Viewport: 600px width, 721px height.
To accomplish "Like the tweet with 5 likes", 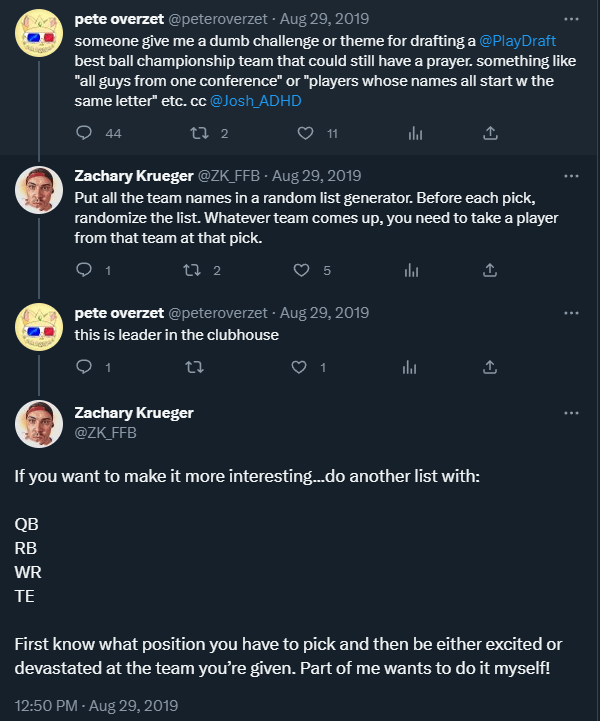I will 300,270.
